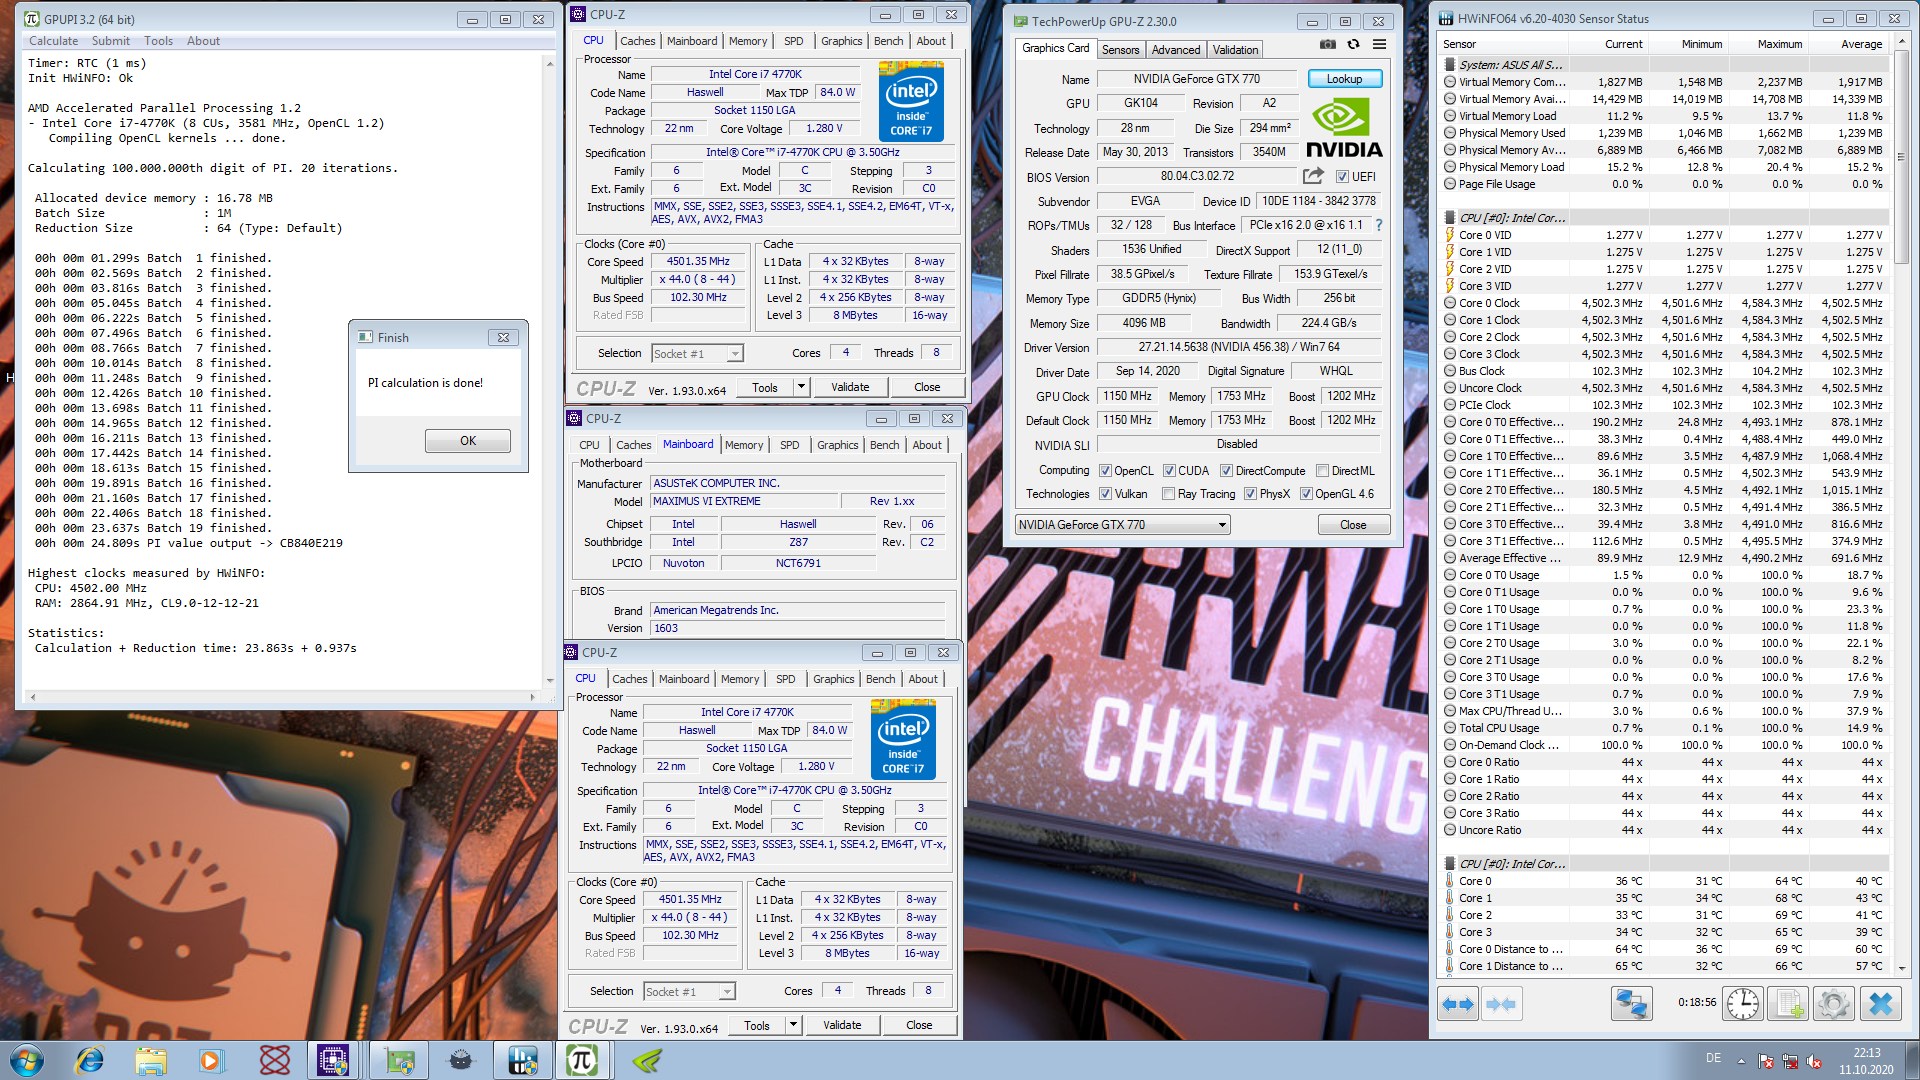Viewport: 1920px width, 1080px height.
Task: Click the NVIDIA icon in the taskbar
Action: coord(647,1060)
